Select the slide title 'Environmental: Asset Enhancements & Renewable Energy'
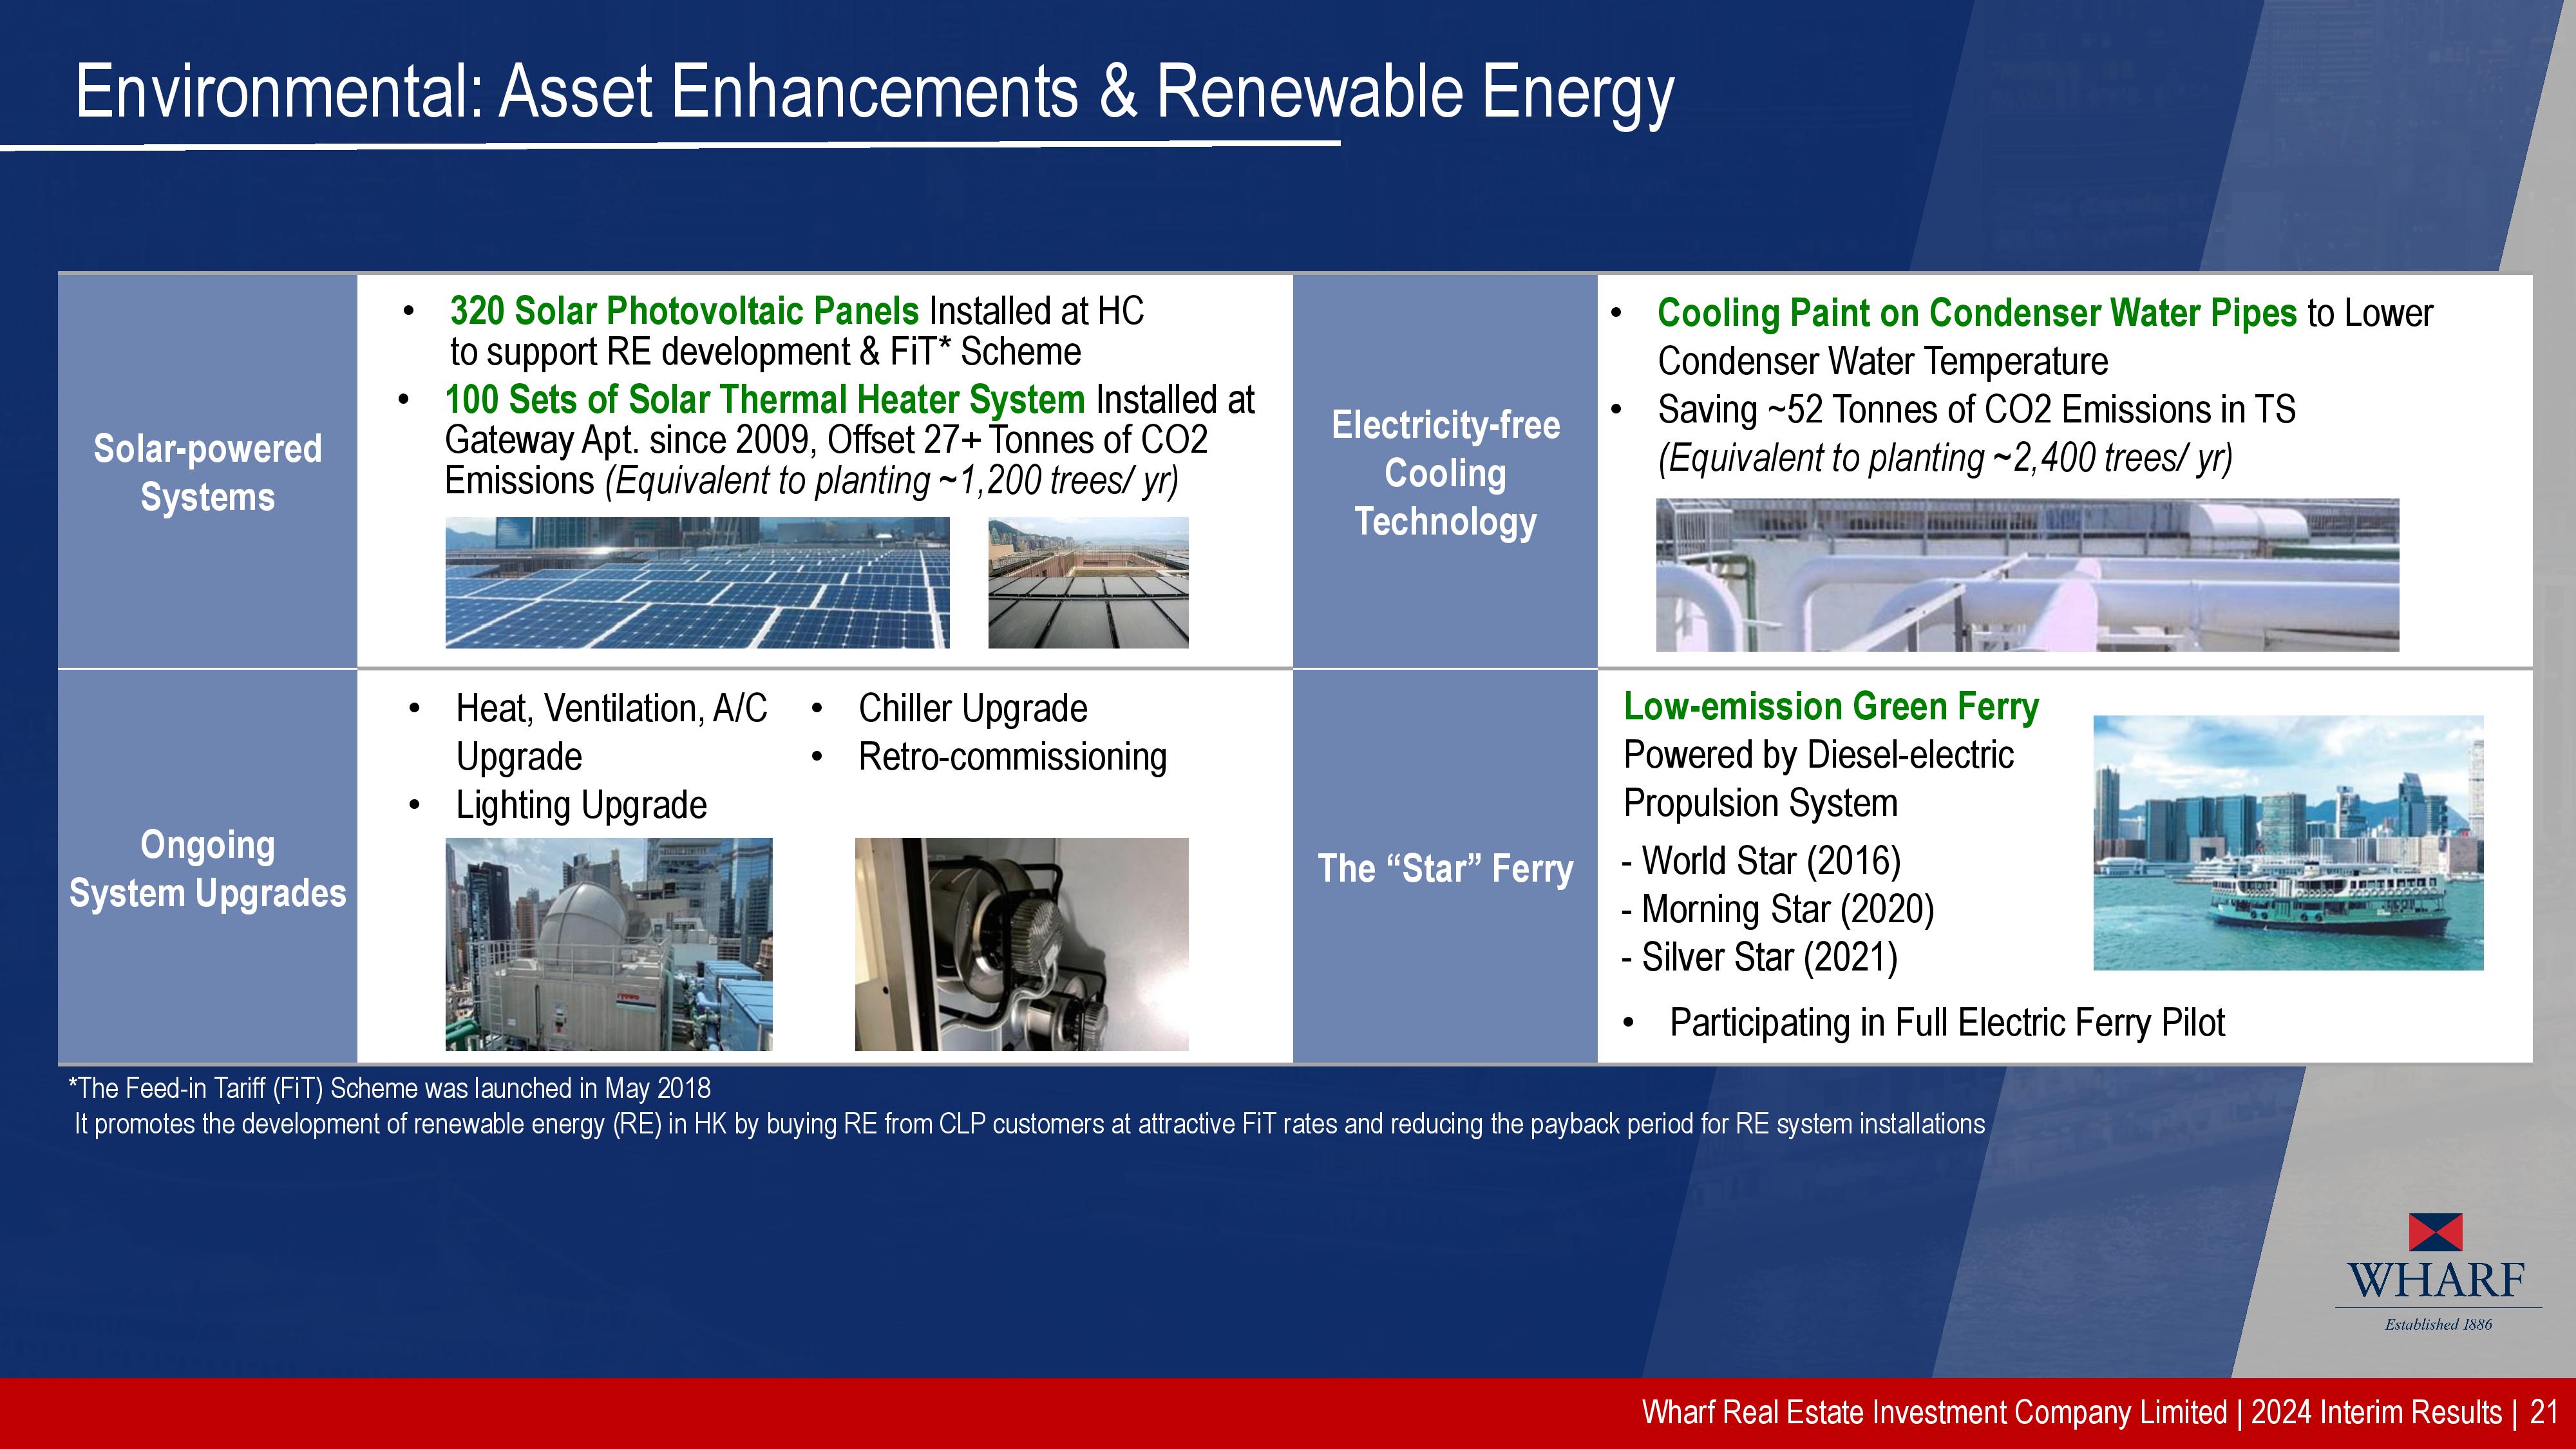The width and height of the screenshot is (2576, 1449). [x=875, y=92]
